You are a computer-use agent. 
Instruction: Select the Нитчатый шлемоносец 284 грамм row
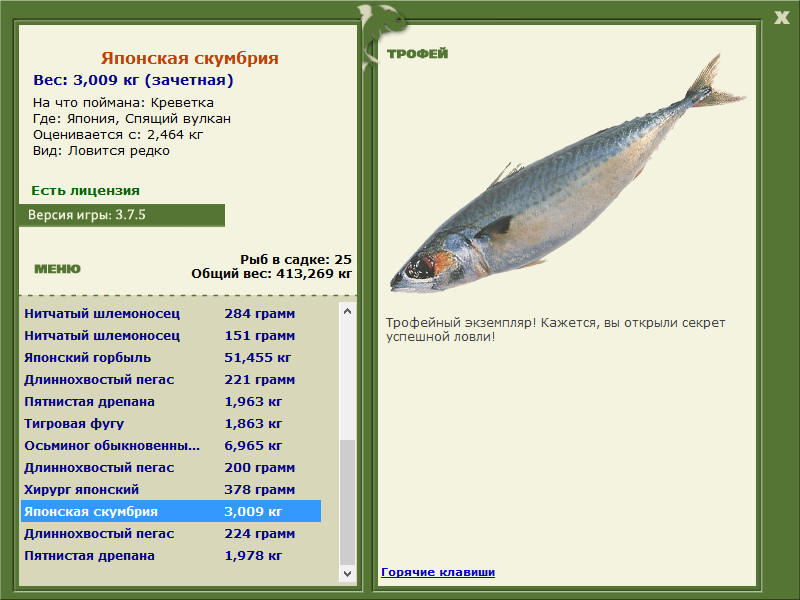(x=171, y=313)
